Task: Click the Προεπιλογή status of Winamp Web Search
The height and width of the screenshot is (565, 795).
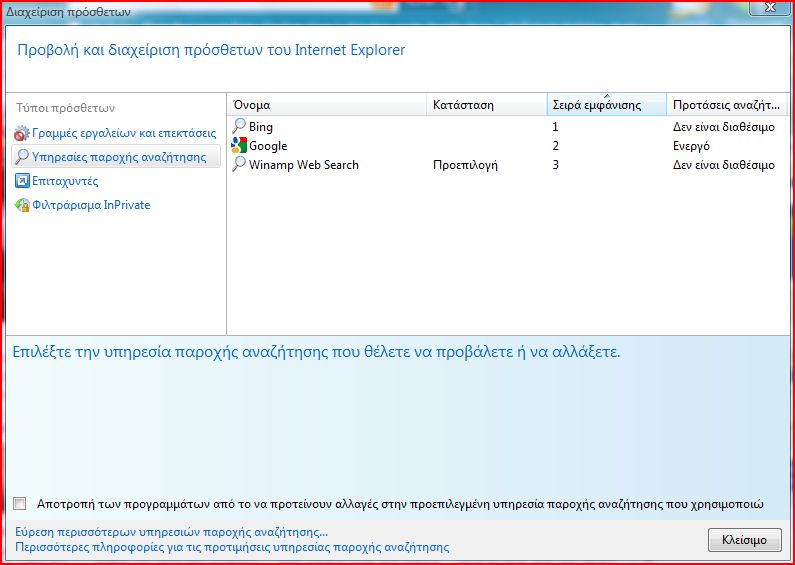Action: (465, 165)
